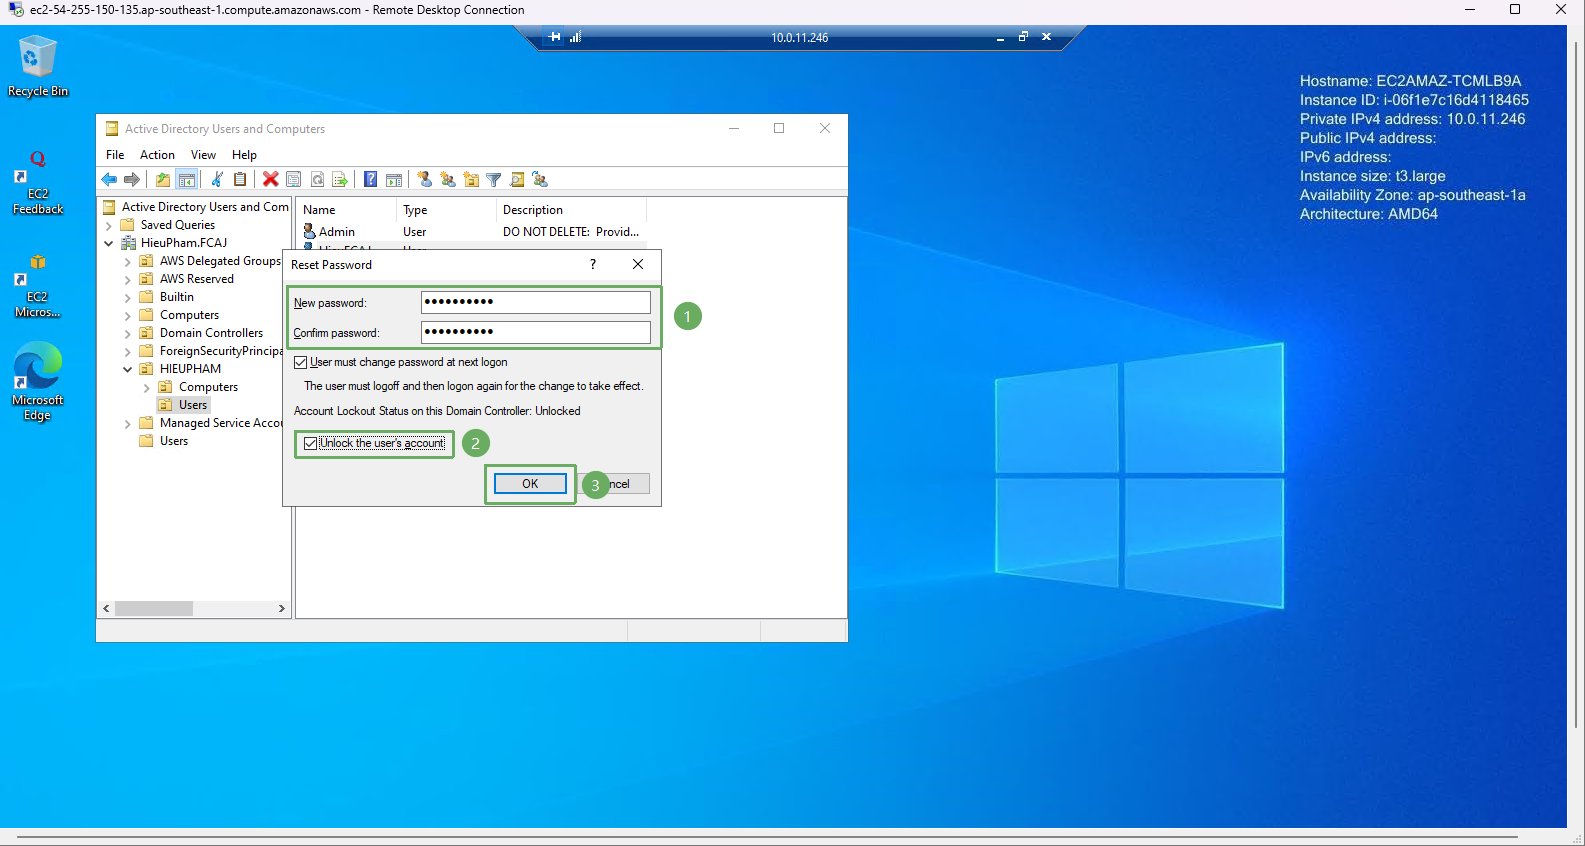Pin the remote desktop connection bar
Screen dimensions: 1585x846
(554, 37)
